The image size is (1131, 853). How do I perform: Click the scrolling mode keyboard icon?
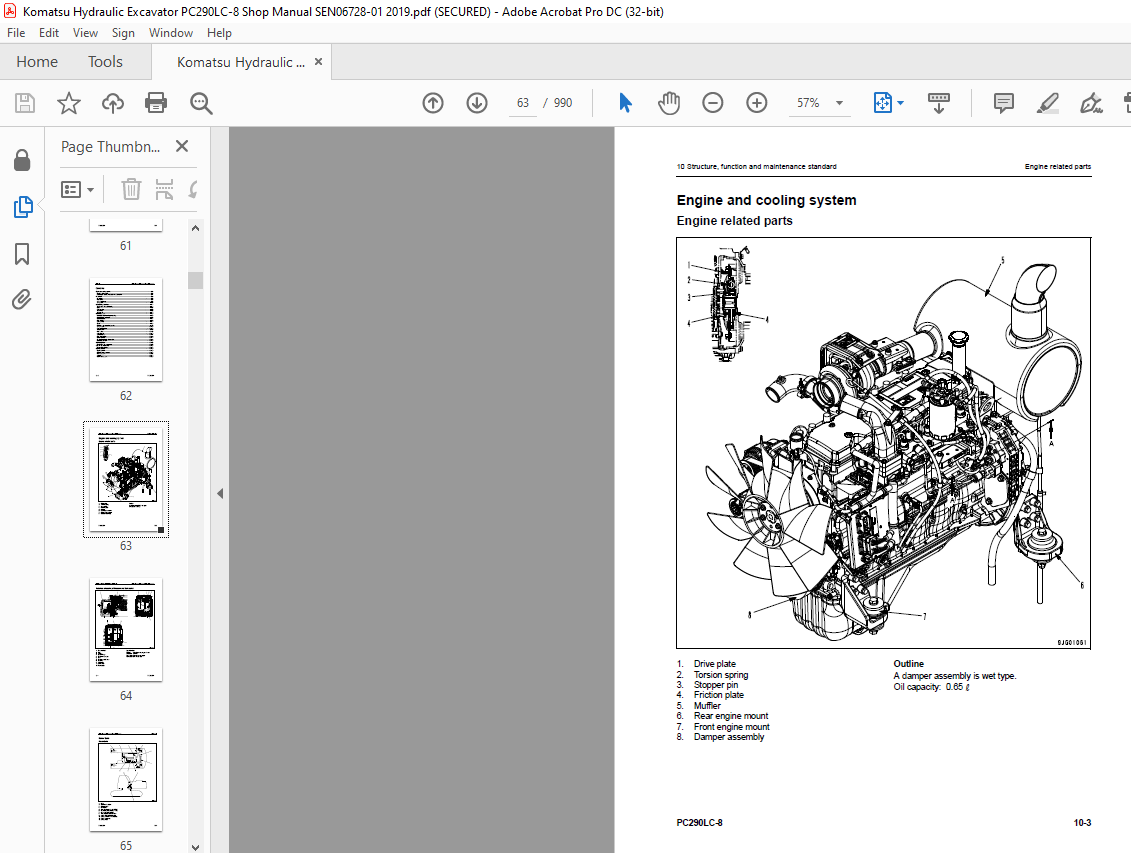click(938, 103)
